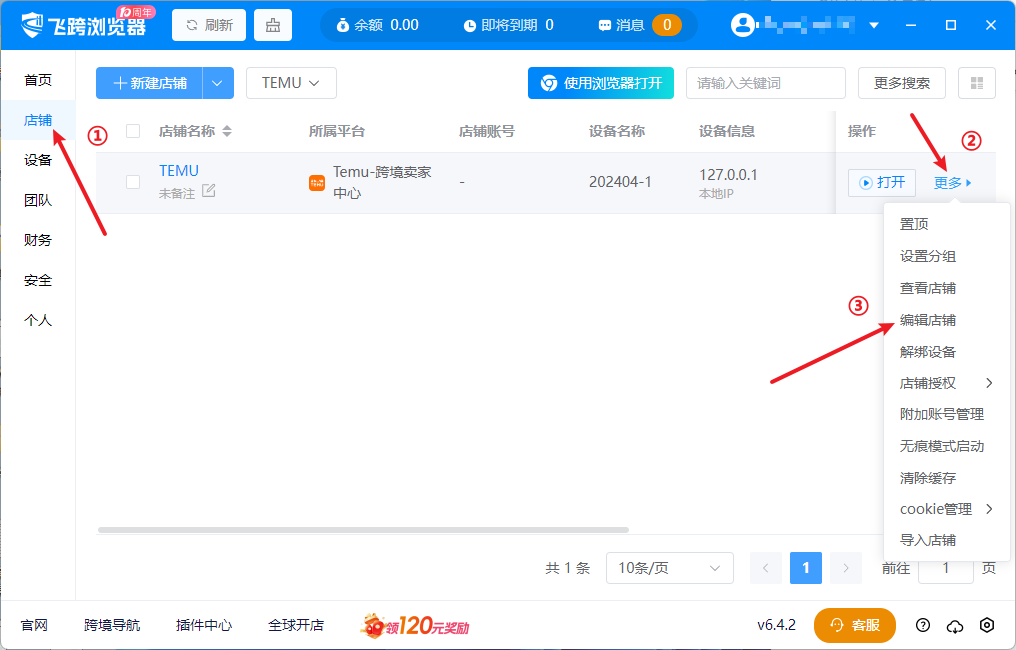
Task: Click the horizontal scrollbar below the table
Action: [363, 530]
